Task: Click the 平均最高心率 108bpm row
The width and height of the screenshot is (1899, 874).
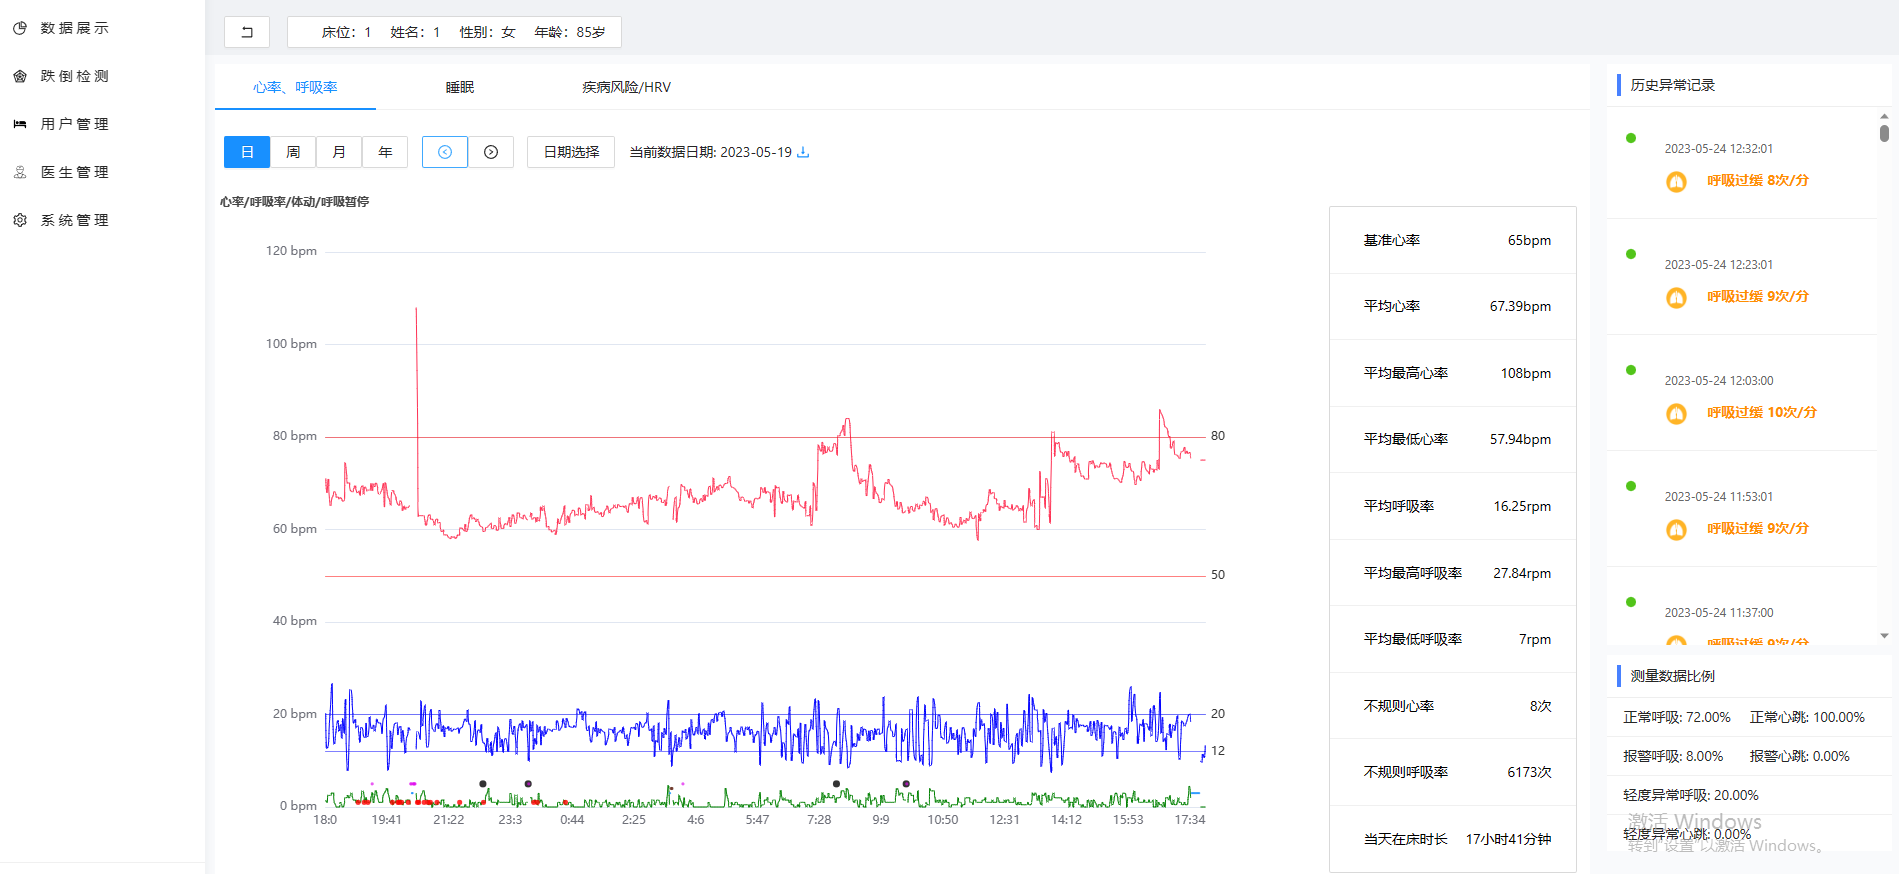Action: pos(1453,373)
